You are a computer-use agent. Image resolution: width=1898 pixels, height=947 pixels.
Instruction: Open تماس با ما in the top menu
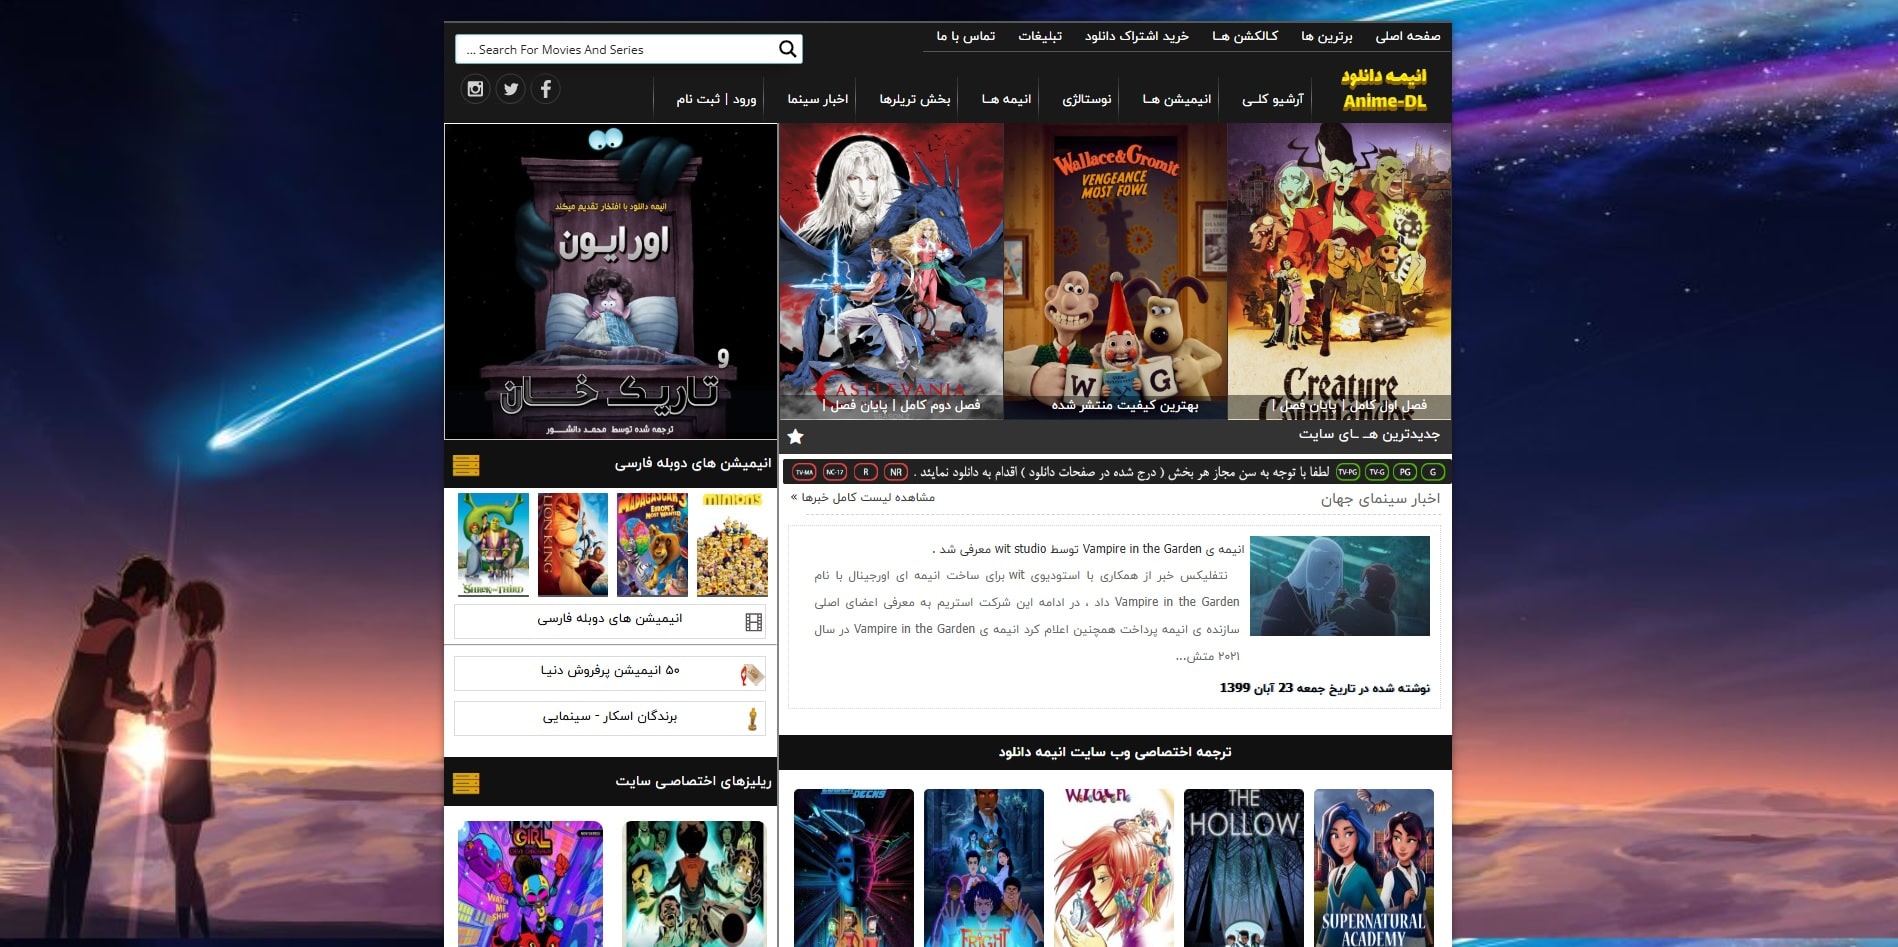click(x=966, y=36)
